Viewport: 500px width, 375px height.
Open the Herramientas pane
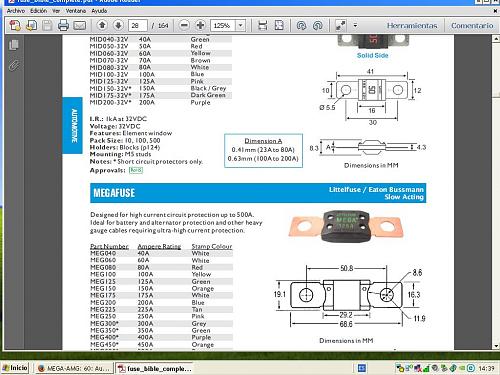click(x=412, y=26)
